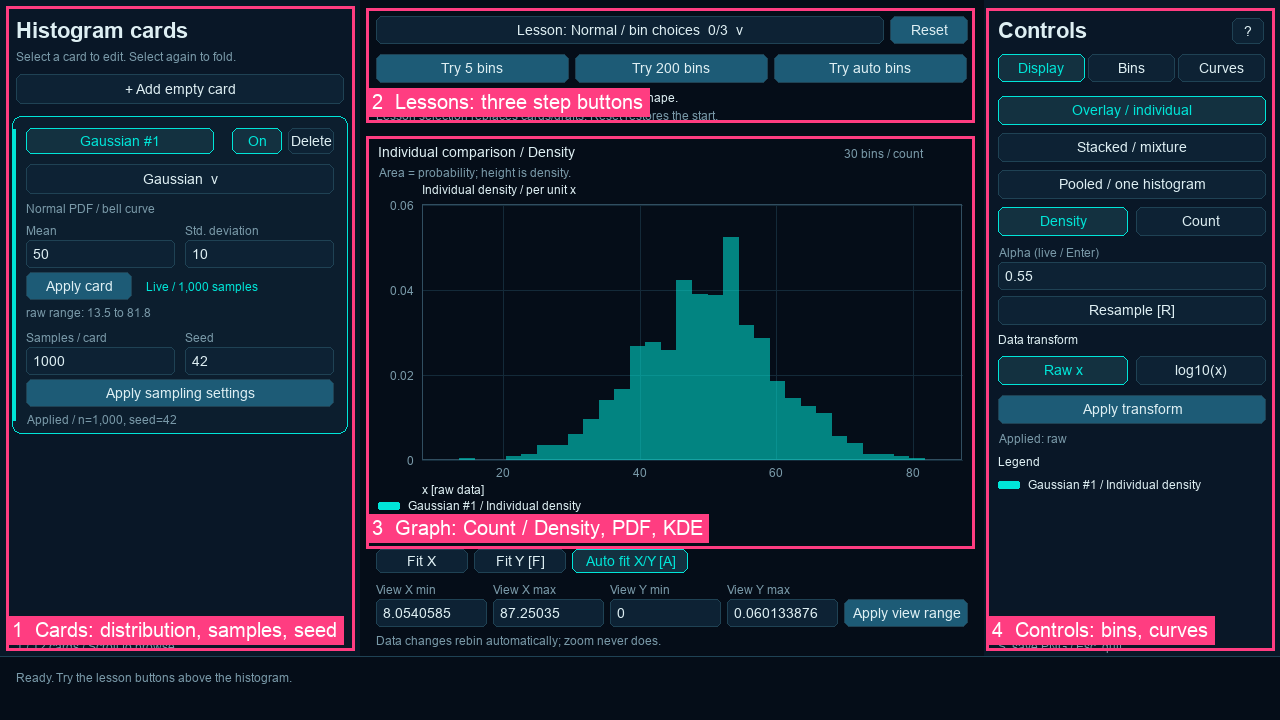Click the Apply card button
Image resolution: width=1280 pixels, height=720 pixels.
(79, 286)
